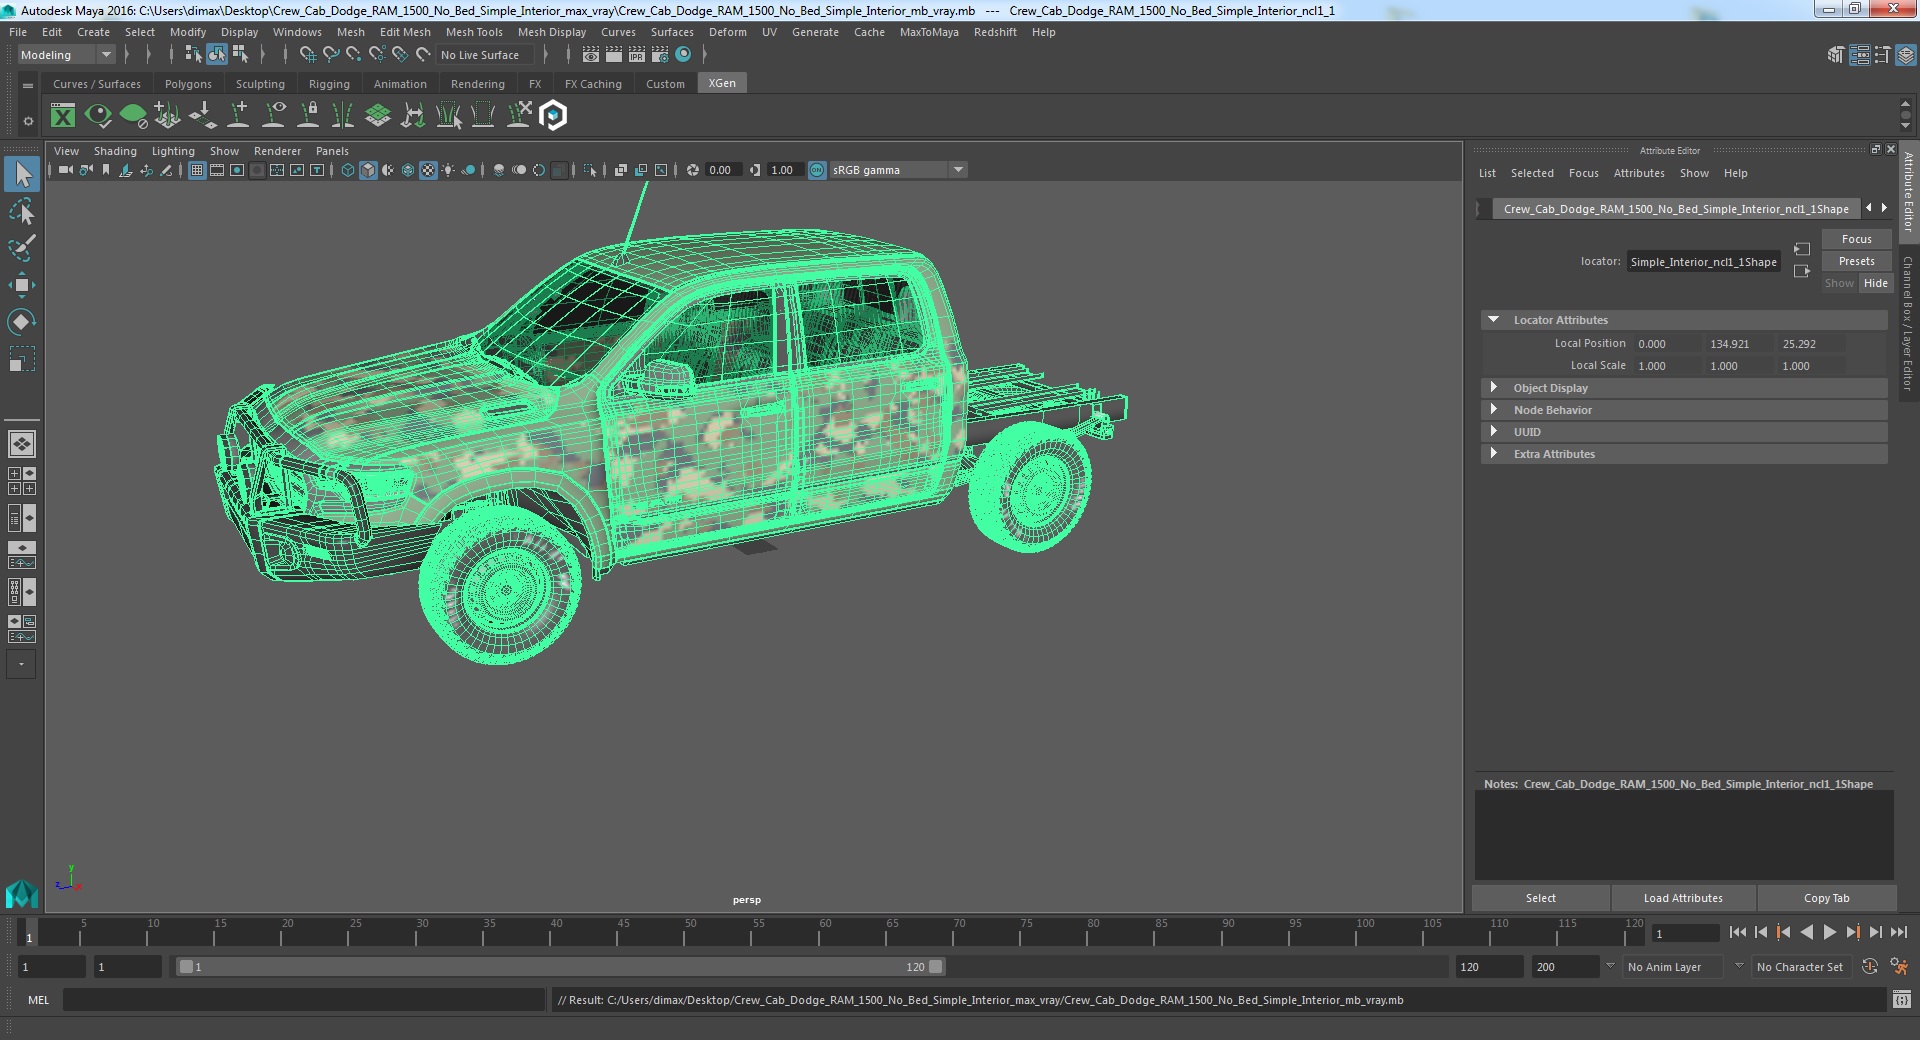Click the Load Attributes button
Viewport: 1920px width, 1040px height.
[1683, 898]
